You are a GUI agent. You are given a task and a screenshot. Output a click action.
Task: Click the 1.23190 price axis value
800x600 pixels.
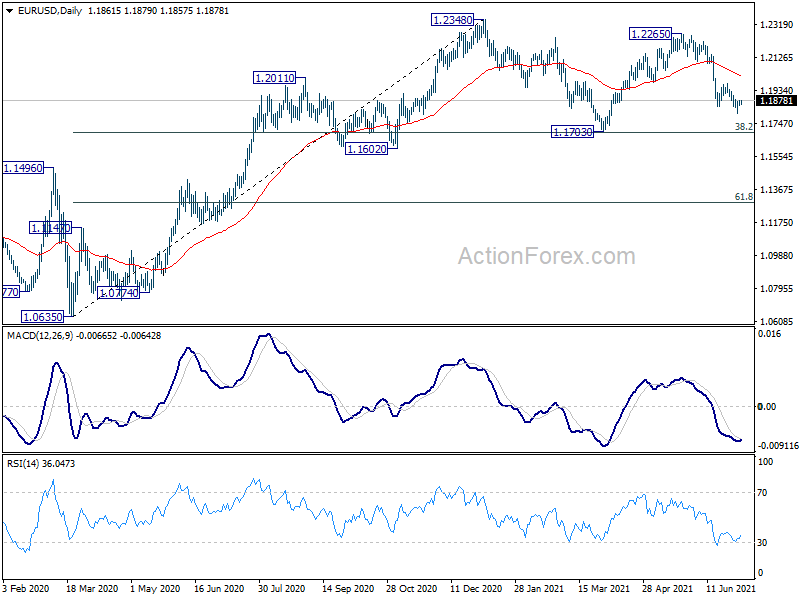coord(776,24)
